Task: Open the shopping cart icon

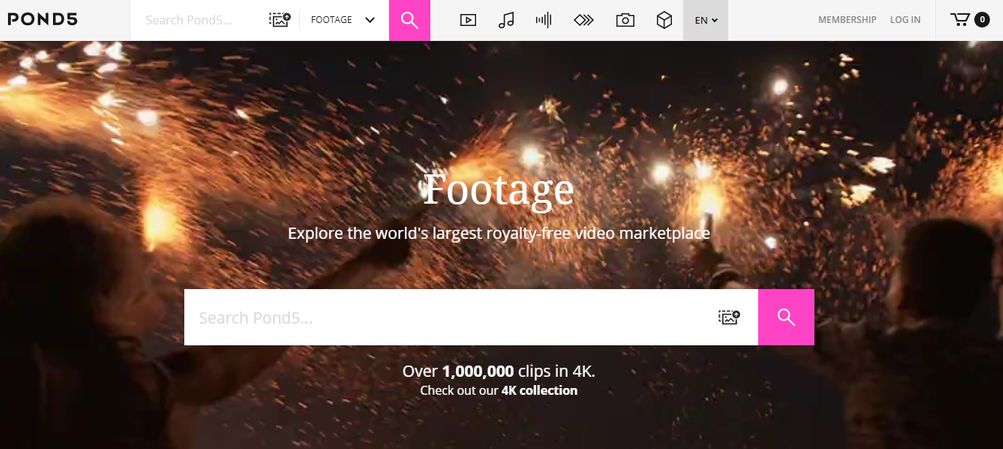Action: 960,20
